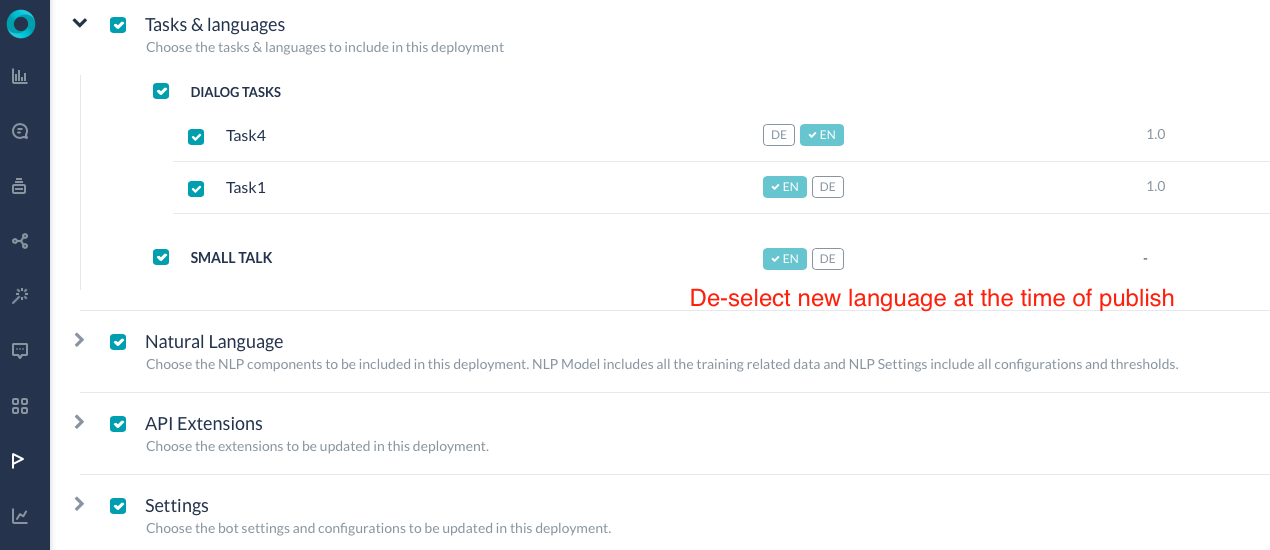Select the bot builder sidebar icon
1270x550 pixels.
pos(20,186)
